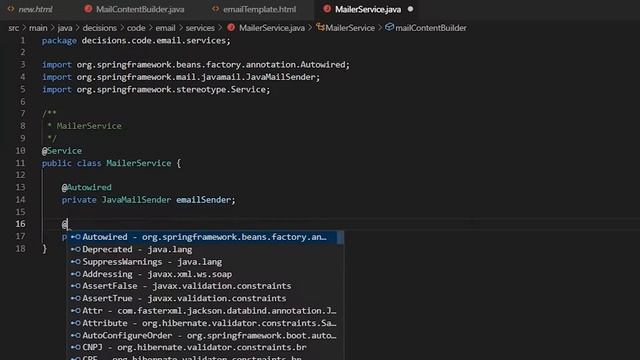
Task: Click the interface icon beside the Attr suggestion
Action: coord(76,311)
